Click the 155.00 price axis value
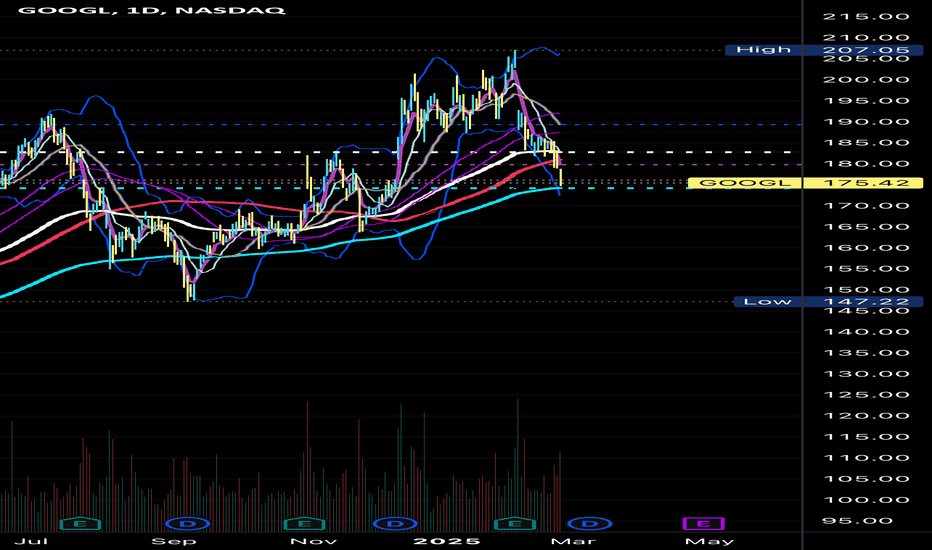The height and width of the screenshot is (550, 932). point(866,269)
